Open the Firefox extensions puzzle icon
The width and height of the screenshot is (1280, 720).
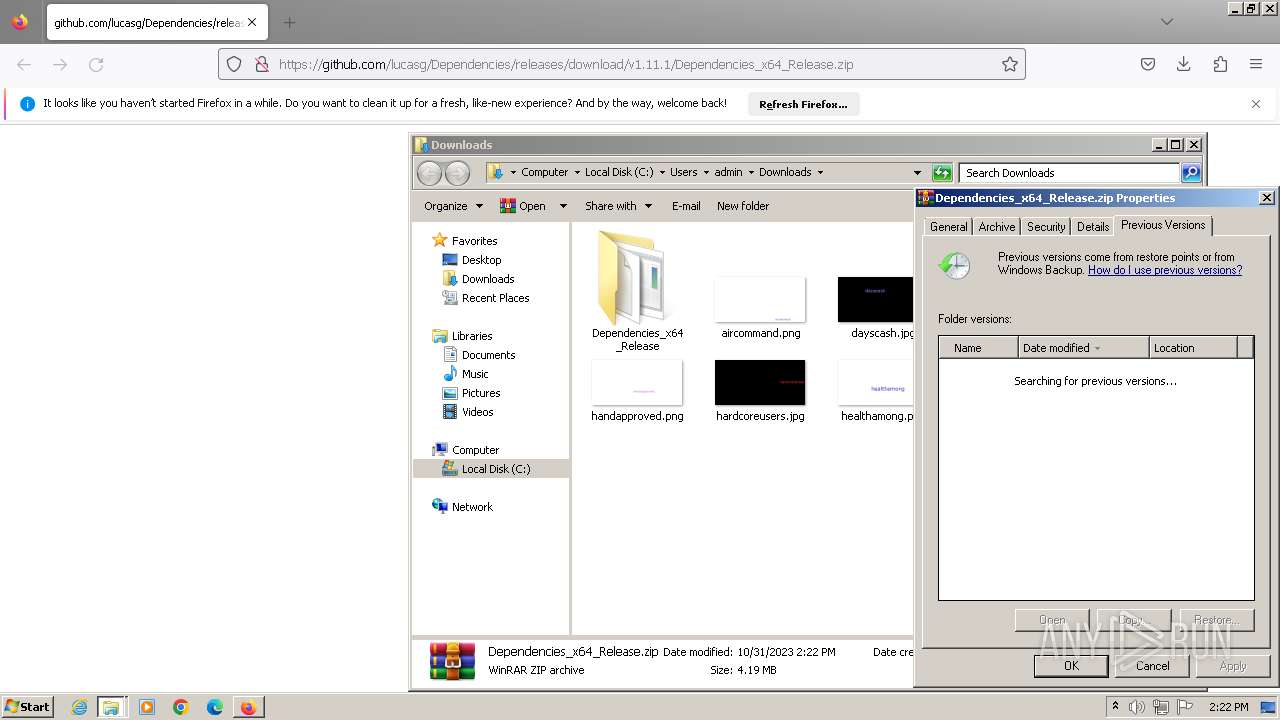point(1220,64)
